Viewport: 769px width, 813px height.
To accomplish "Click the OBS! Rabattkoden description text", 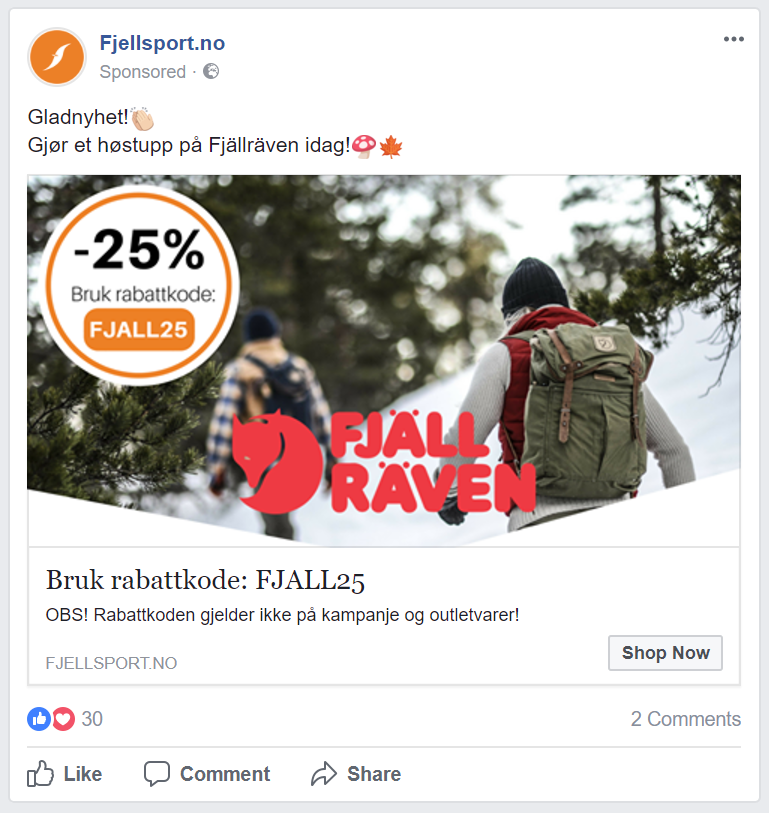I will click(x=283, y=615).
